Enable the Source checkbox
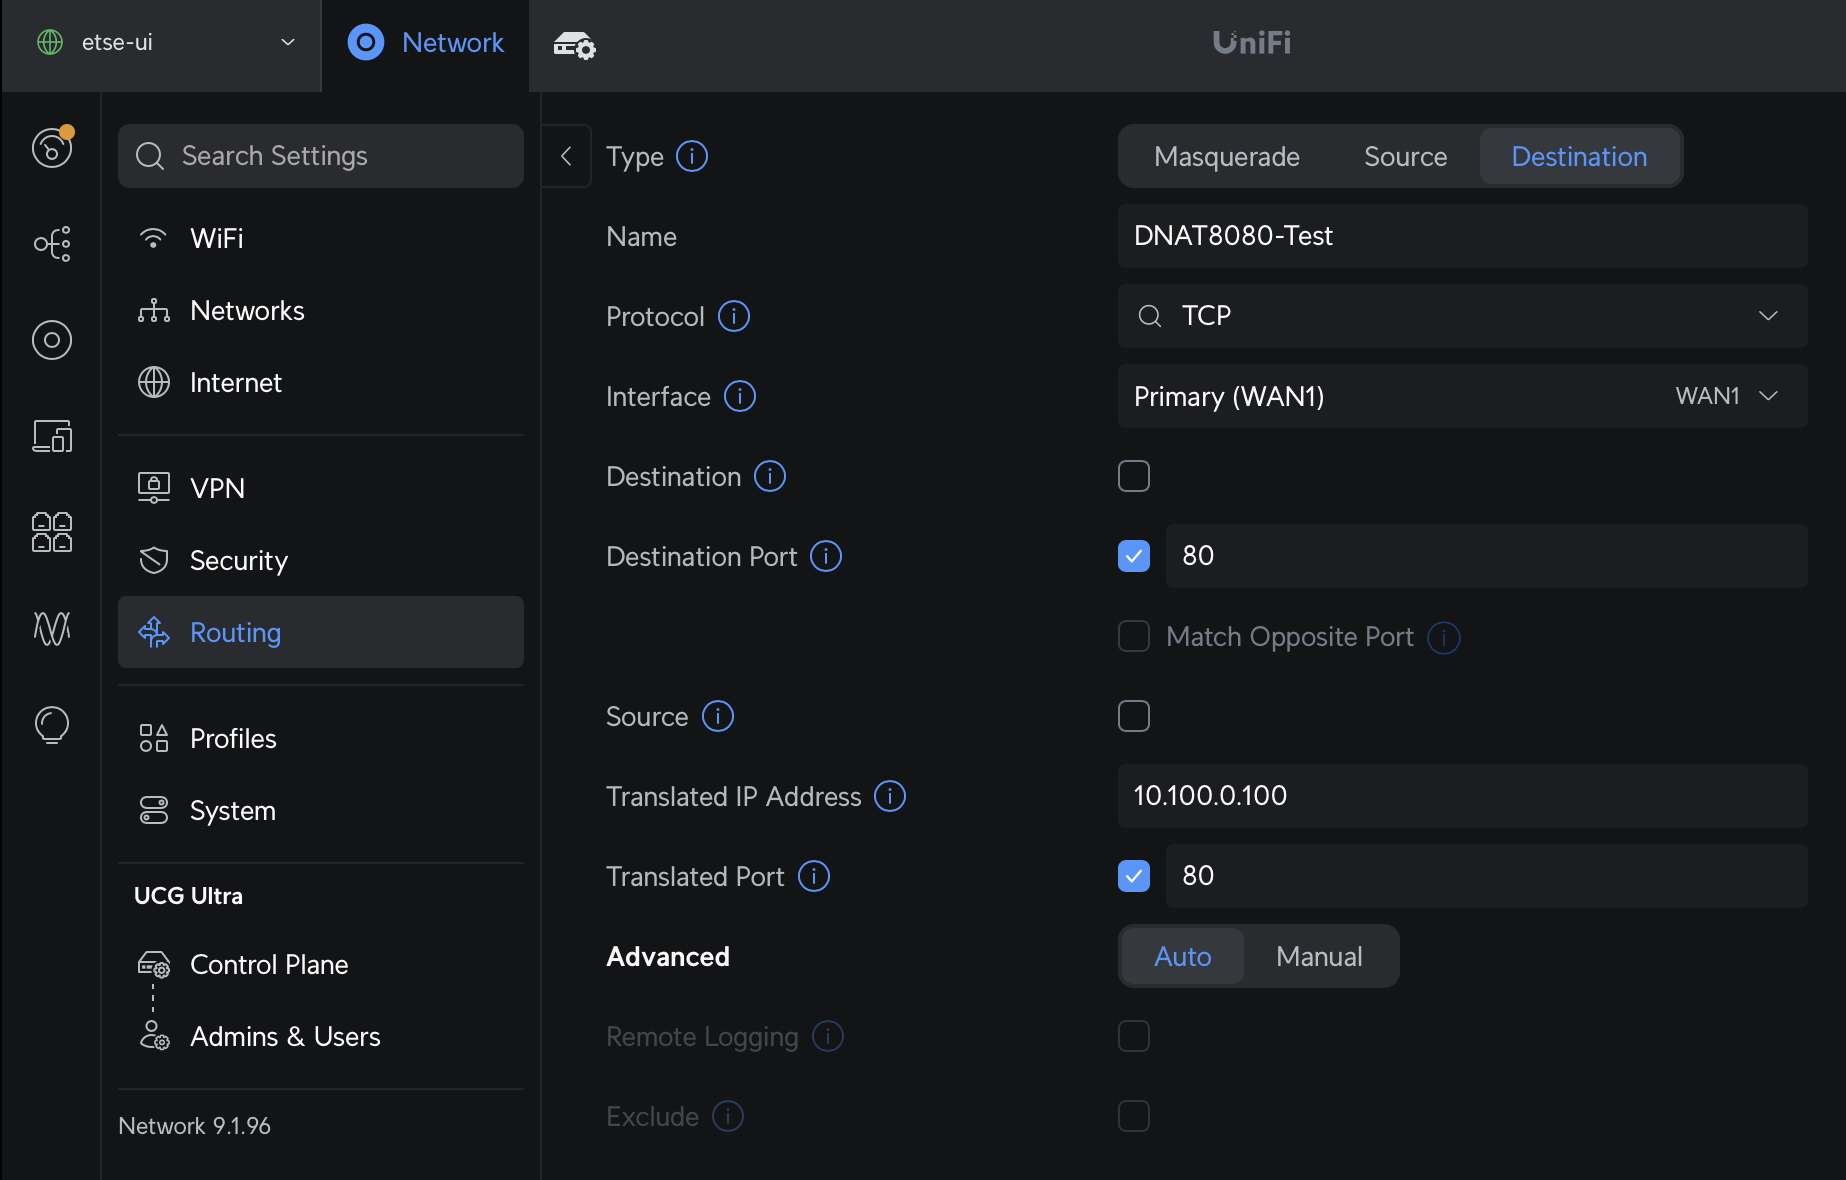Viewport: 1846px width, 1180px height. tap(1134, 716)
